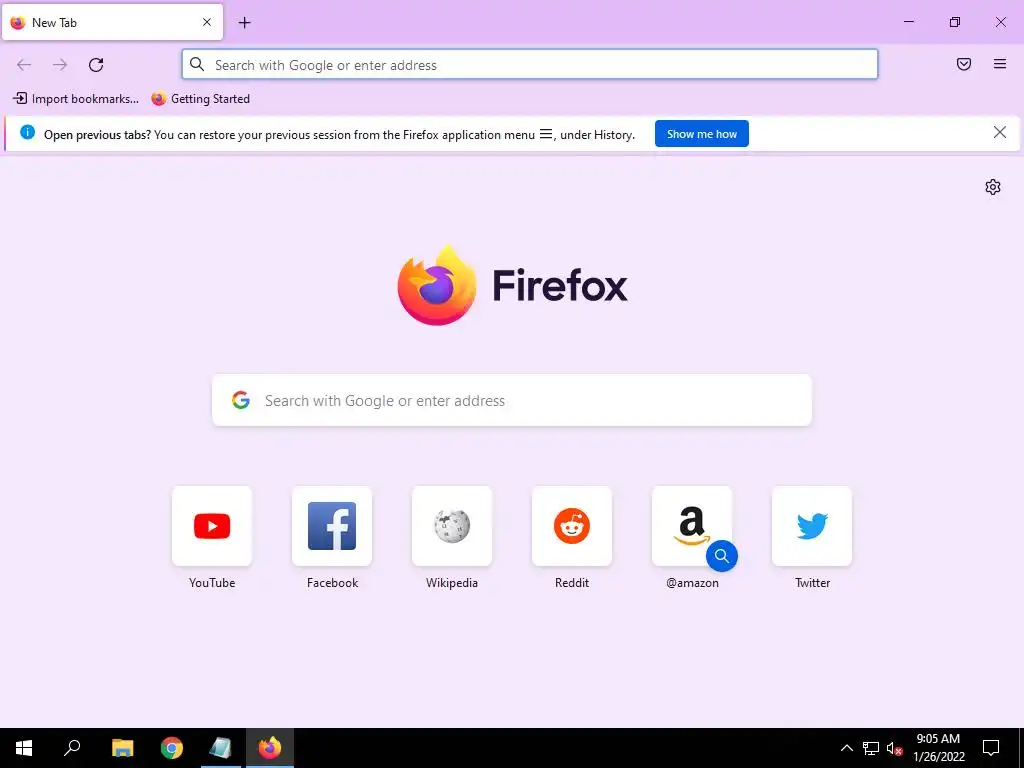Screen dimensions: 1024x768
Task: Restore down the Firefox window
Action: (955, 22)
